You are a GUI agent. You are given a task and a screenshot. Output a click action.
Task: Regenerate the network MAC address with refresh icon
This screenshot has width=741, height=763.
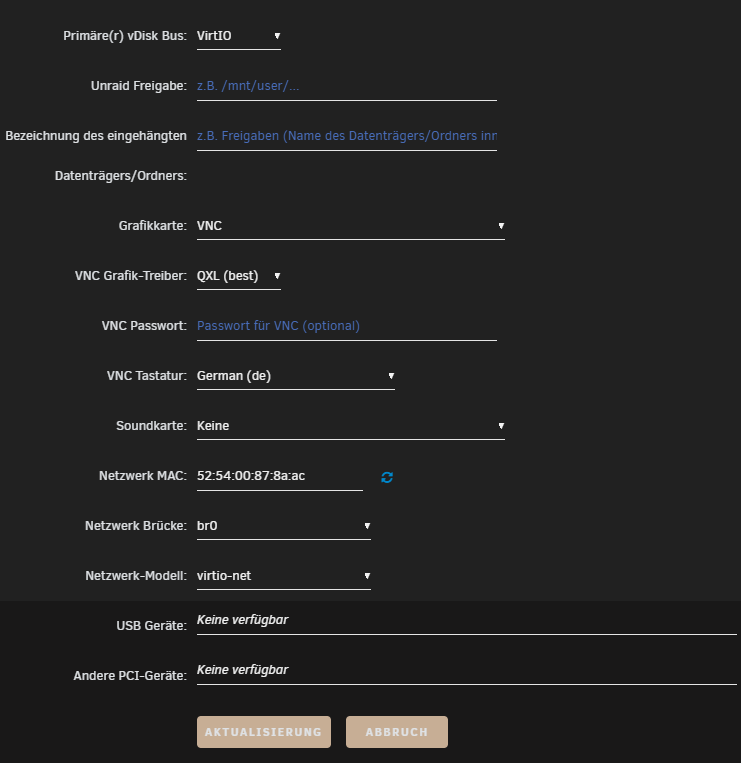tap(387, 477)
